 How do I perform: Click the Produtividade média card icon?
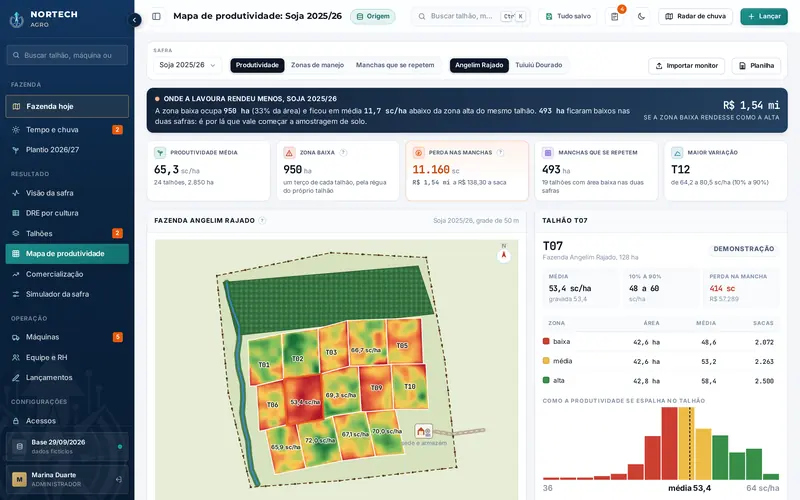pos(160,153)
